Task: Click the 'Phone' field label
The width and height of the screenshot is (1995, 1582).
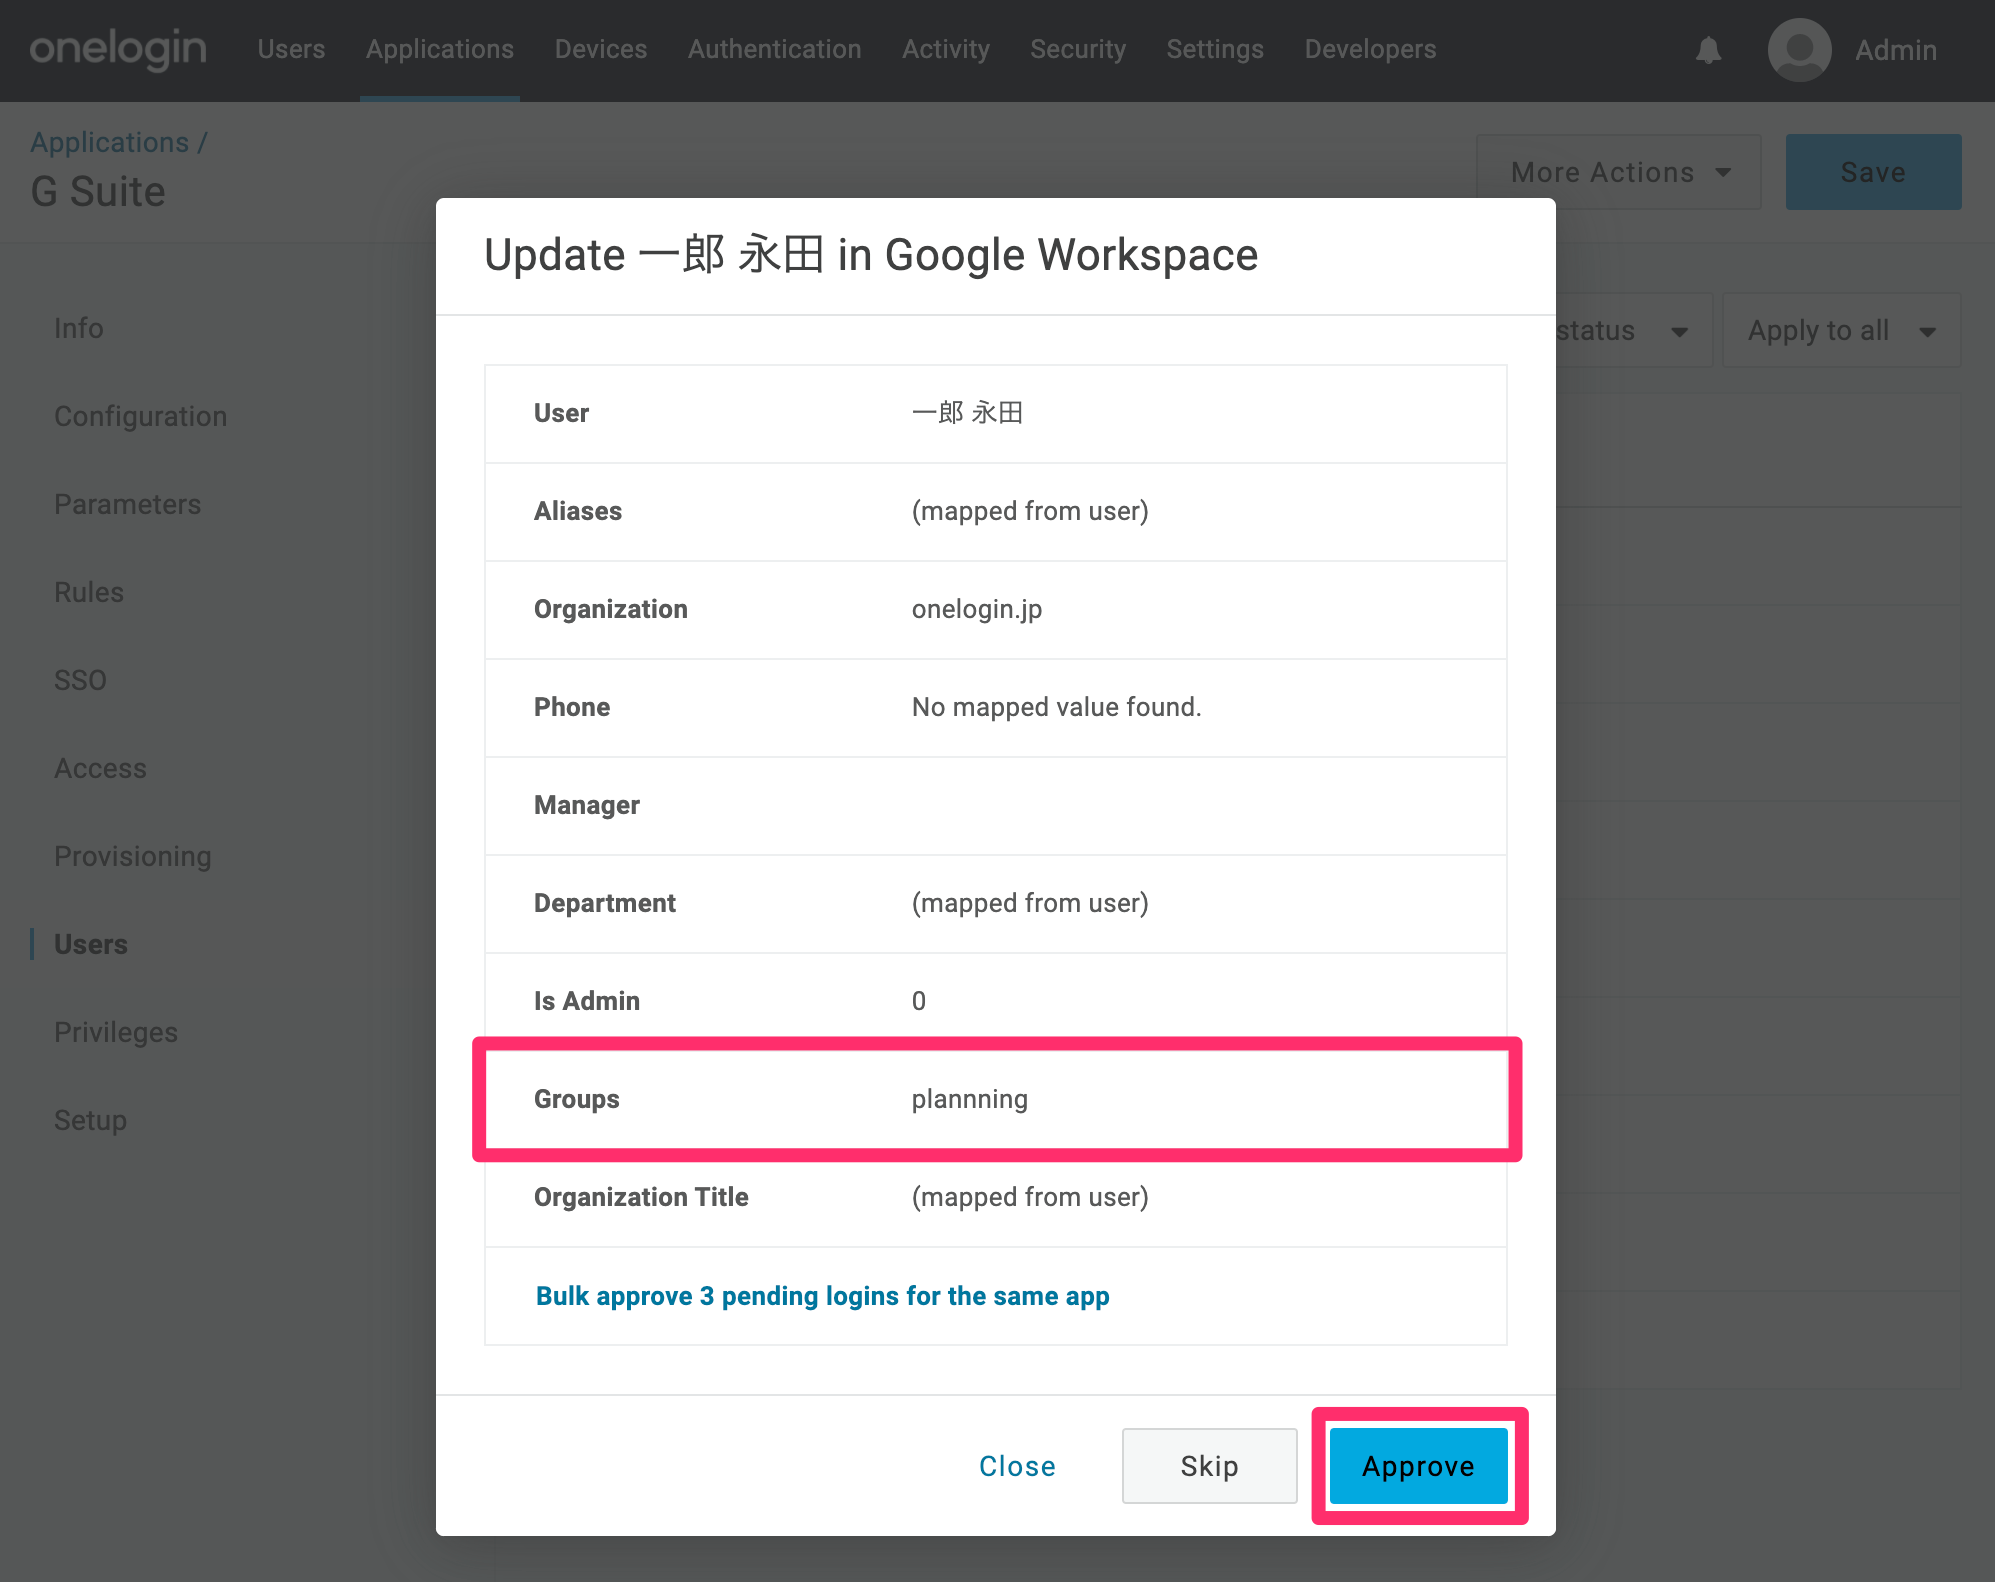Action: [x=572, y=707]
